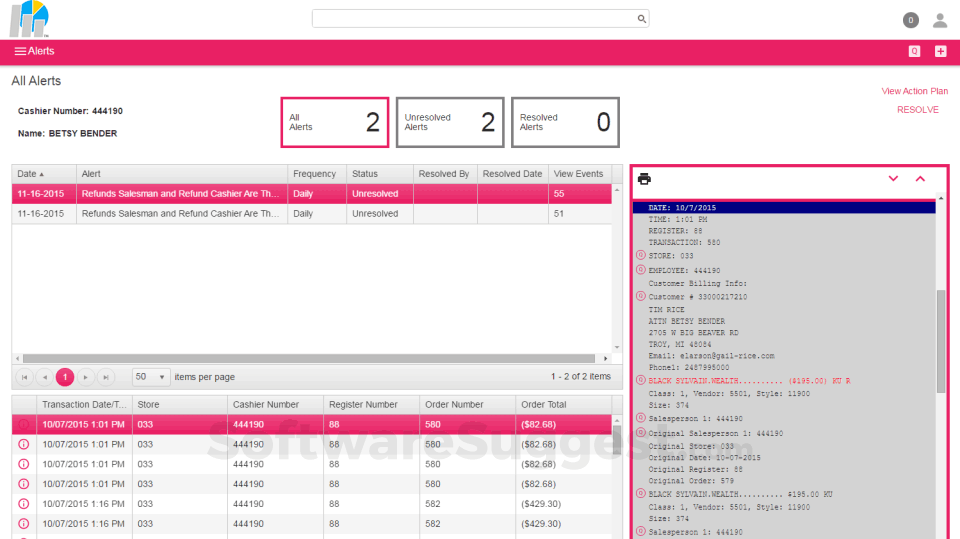
Task: Select first ($429.30) order total cell
Action: click(x=563, y=504)
